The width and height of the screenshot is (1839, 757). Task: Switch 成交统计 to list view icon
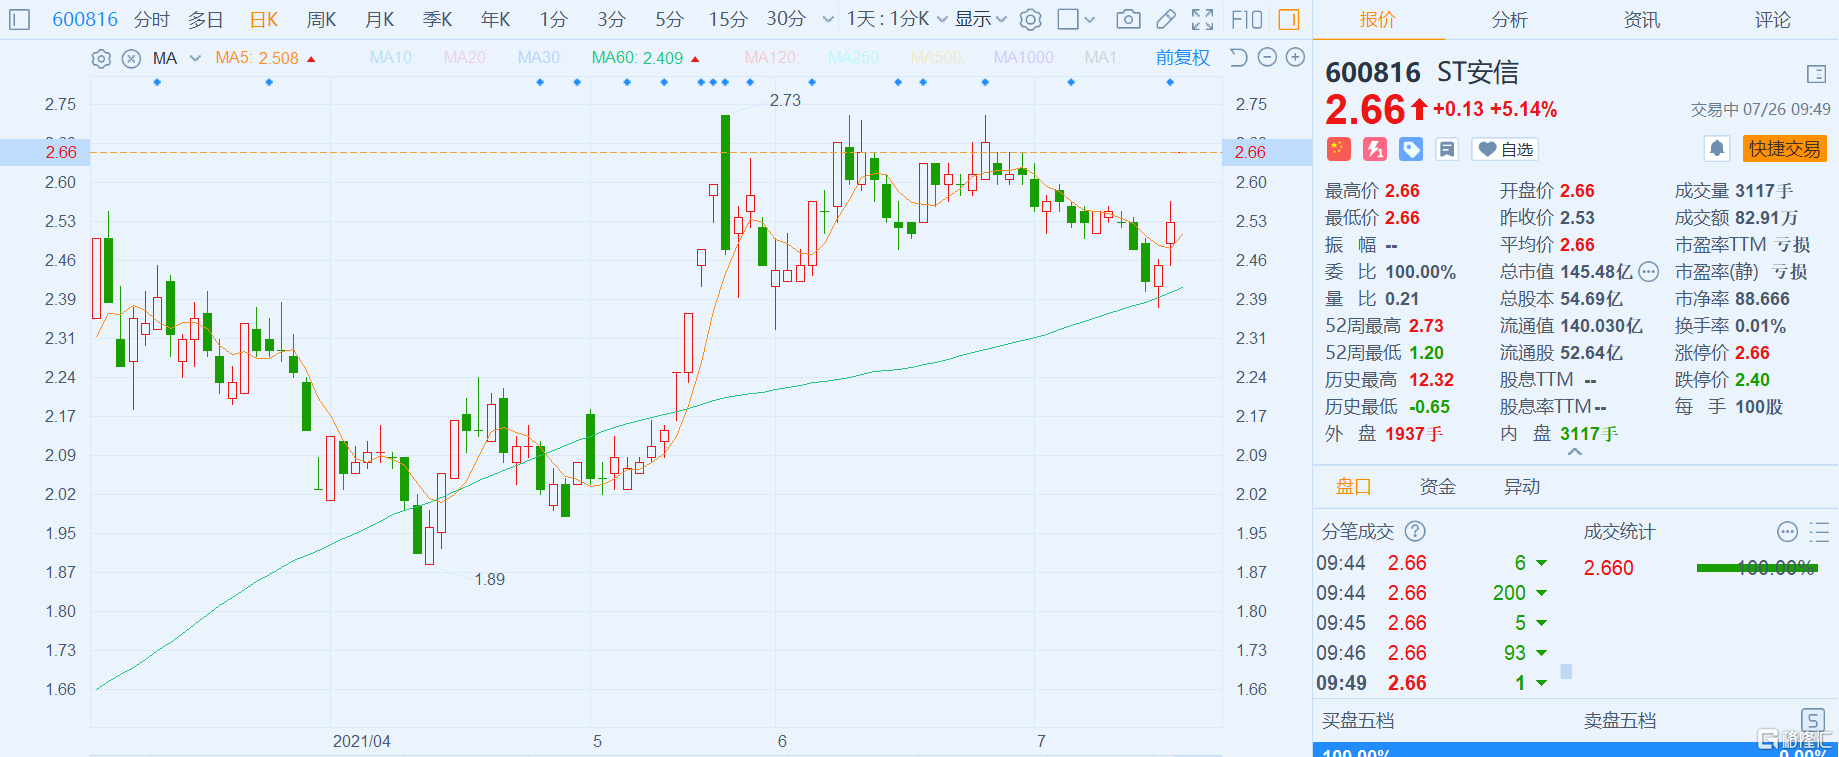coord(1819,532)
